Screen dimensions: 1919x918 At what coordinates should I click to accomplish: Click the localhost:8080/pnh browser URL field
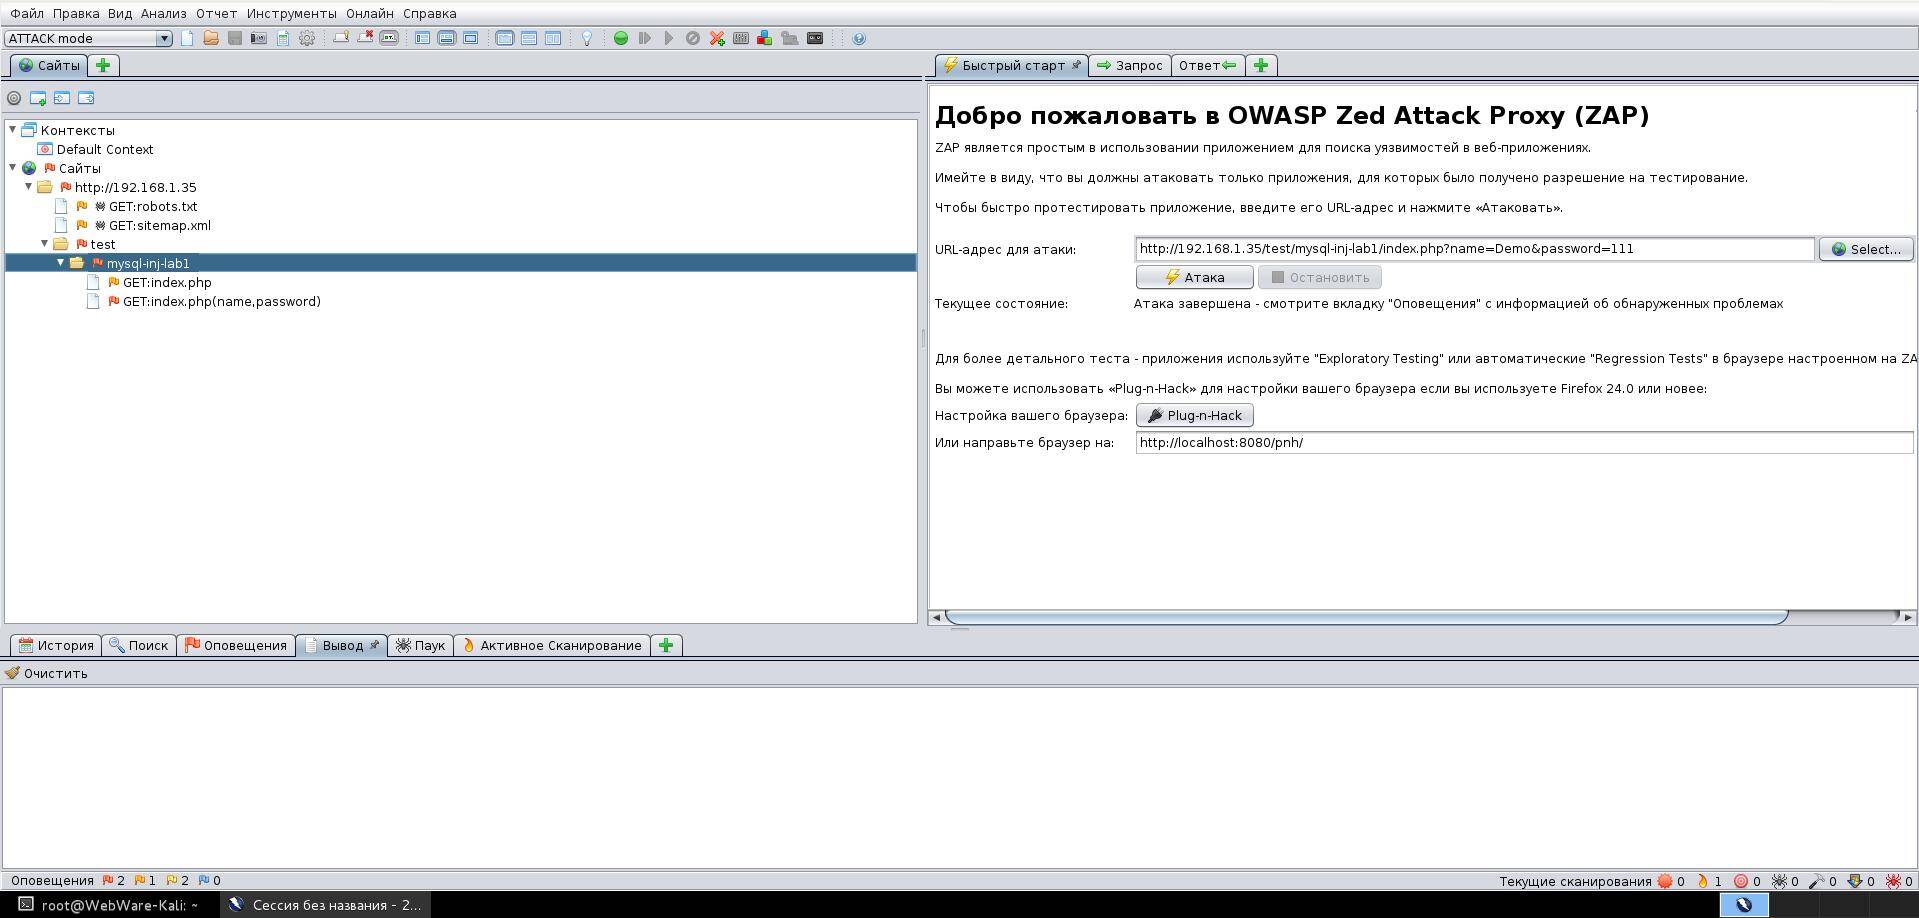(1524, 442)
